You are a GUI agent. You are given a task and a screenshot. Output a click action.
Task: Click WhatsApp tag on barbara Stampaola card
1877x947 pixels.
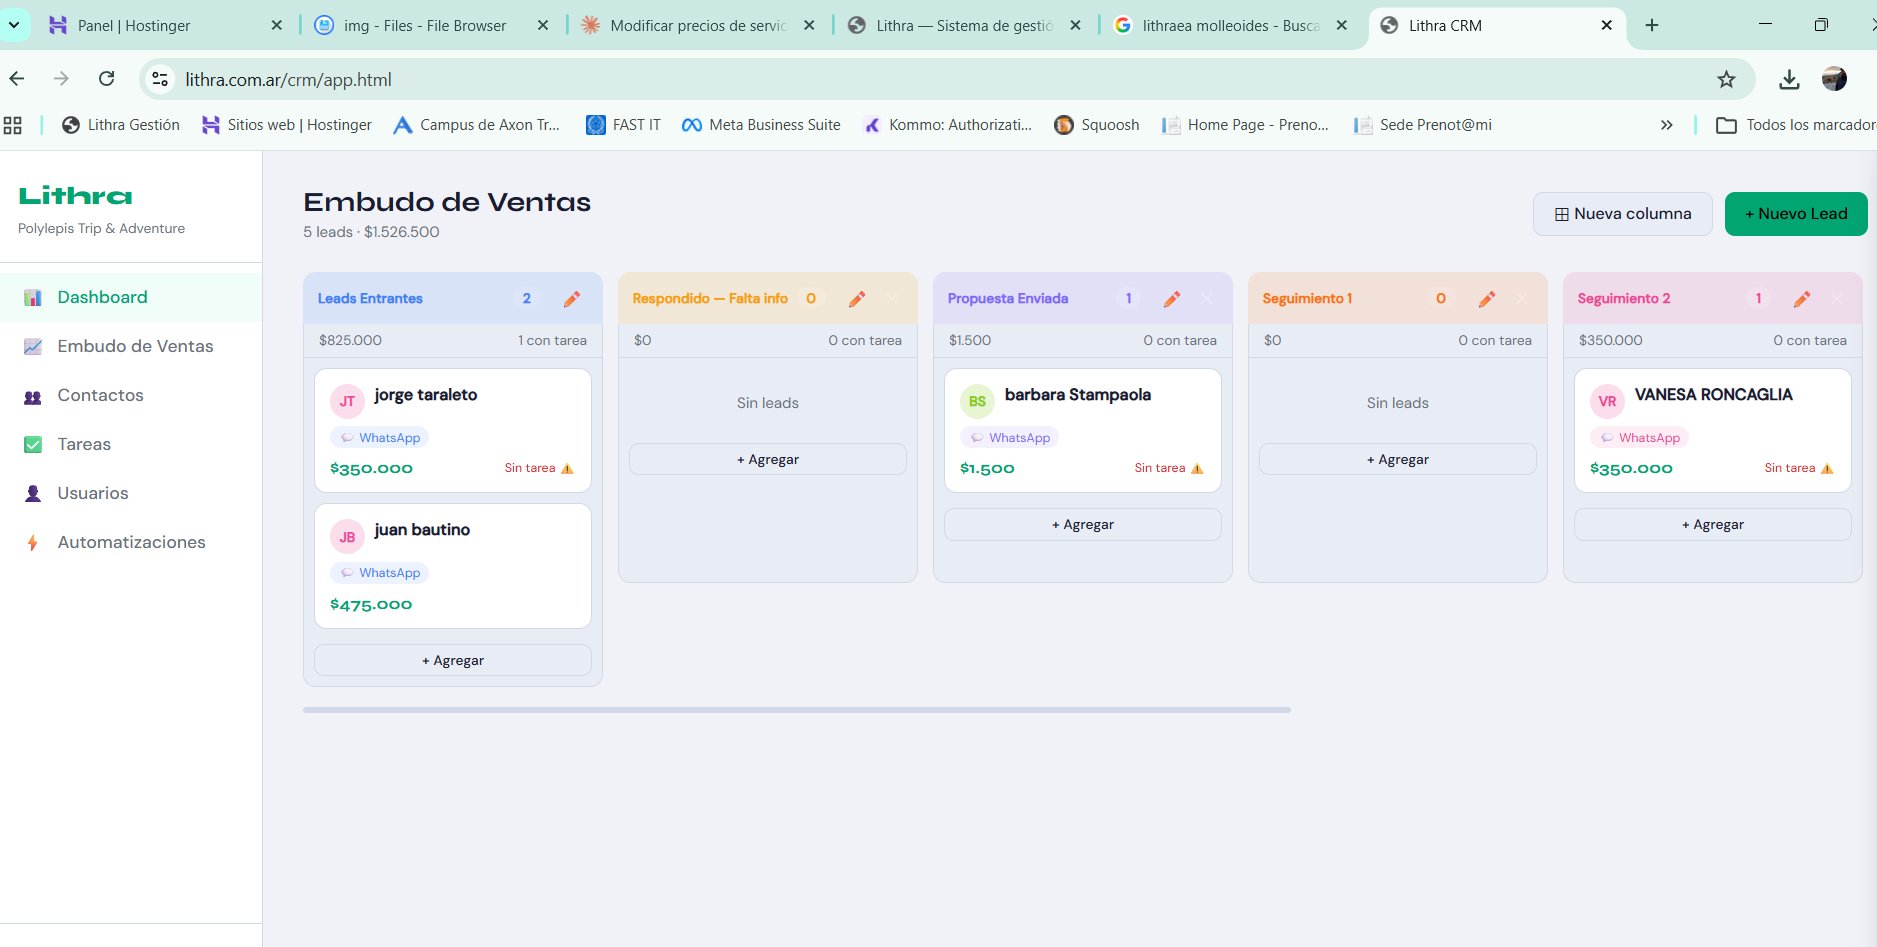point(1009,438)
